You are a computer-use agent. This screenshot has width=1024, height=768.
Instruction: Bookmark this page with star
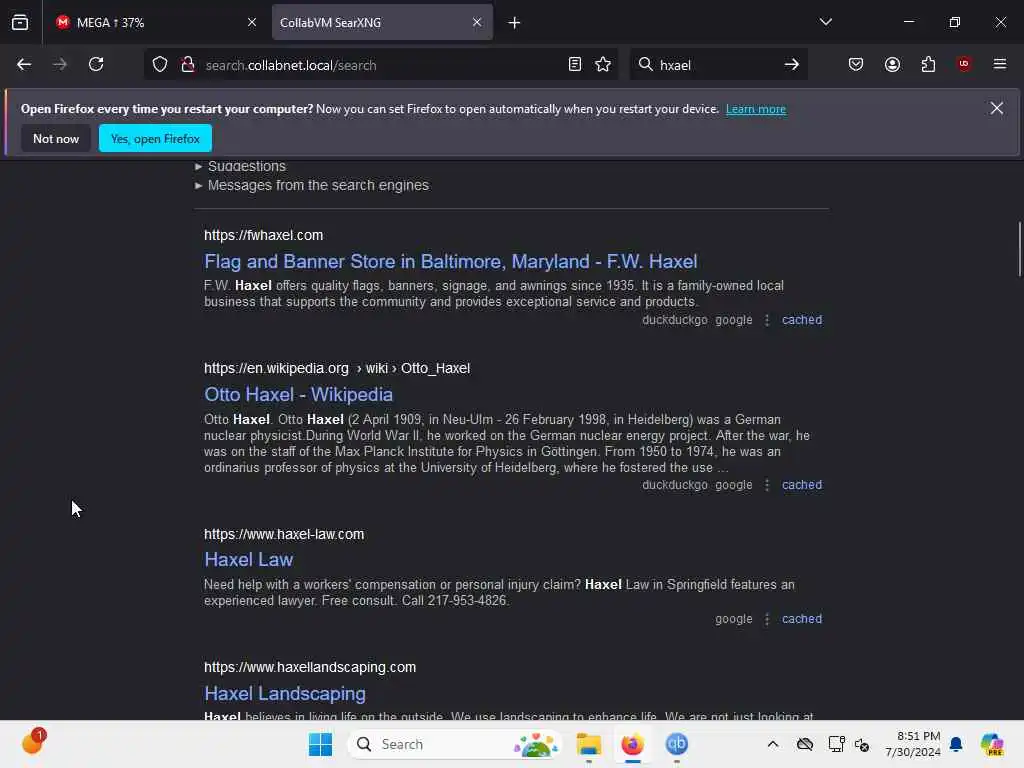pos(603,65)
